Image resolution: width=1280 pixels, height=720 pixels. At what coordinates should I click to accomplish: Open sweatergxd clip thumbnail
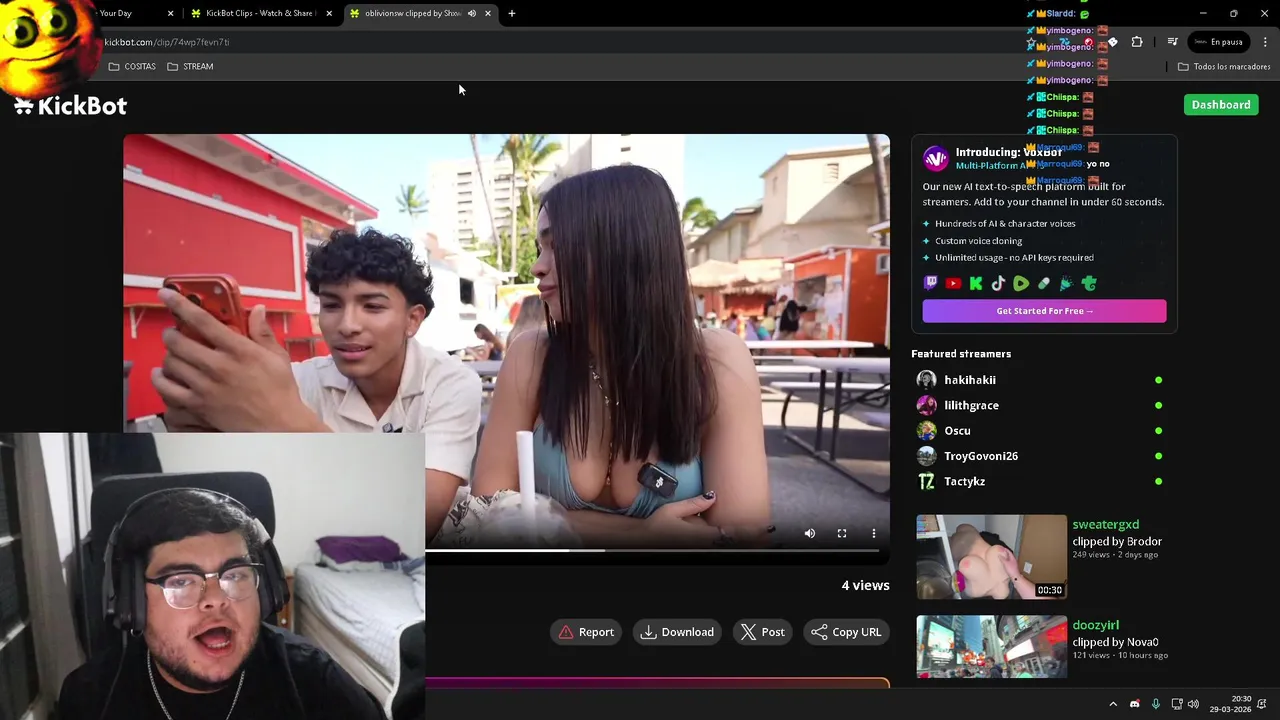991,557
